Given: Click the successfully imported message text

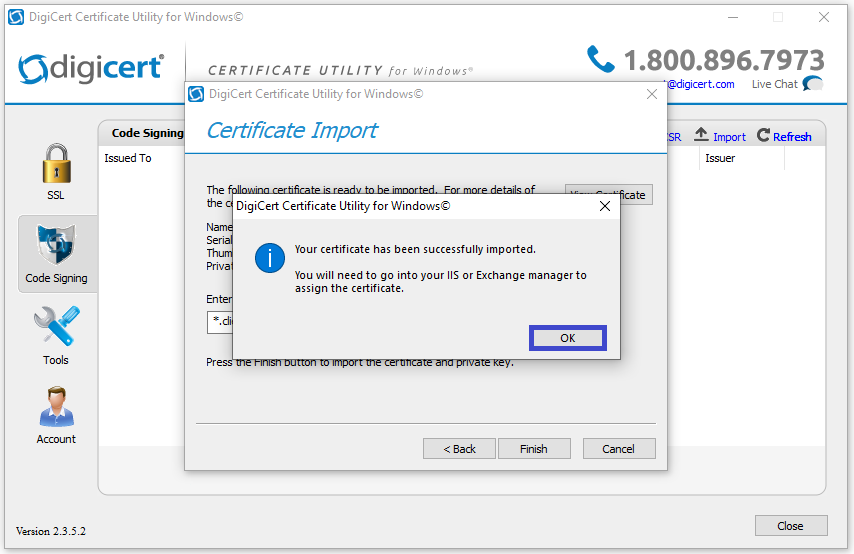Looking at the screenshot, I should point(415,249).
